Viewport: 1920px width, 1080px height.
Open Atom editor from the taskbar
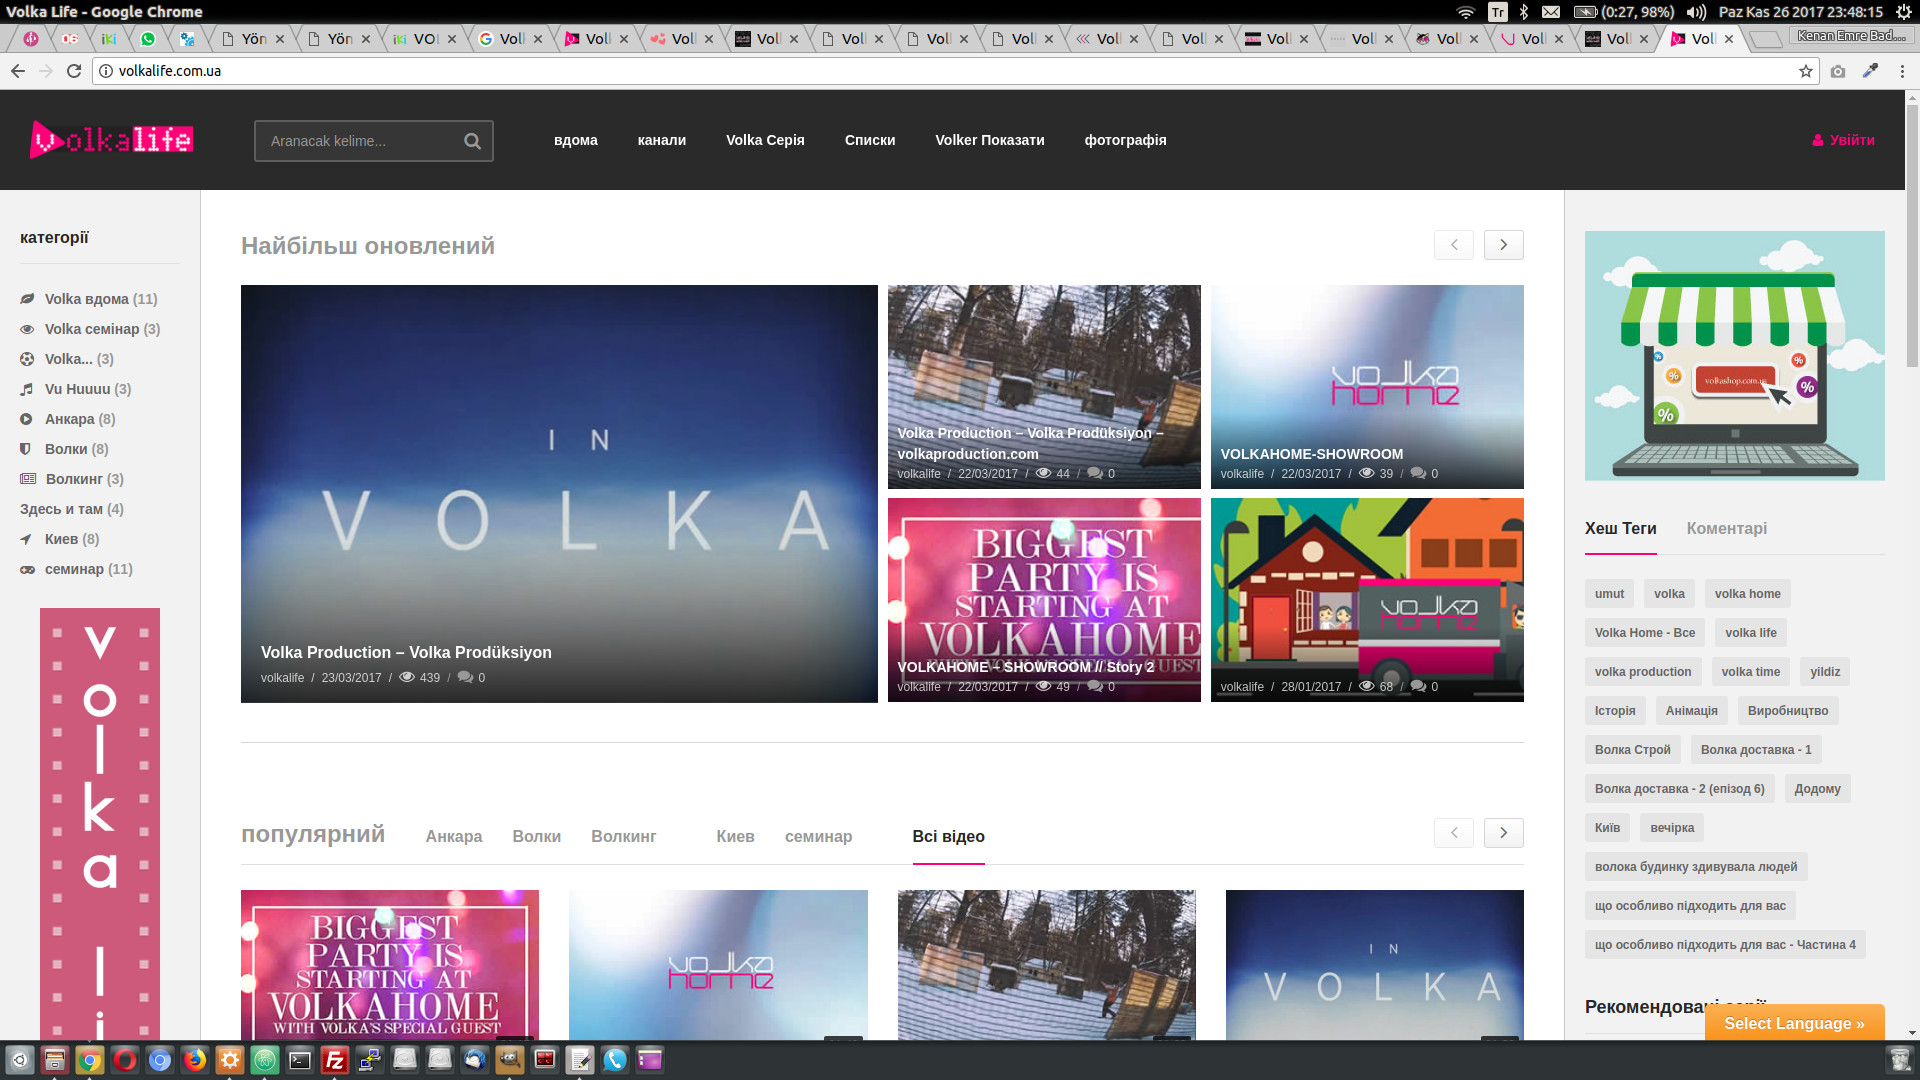coord(265,1059)
